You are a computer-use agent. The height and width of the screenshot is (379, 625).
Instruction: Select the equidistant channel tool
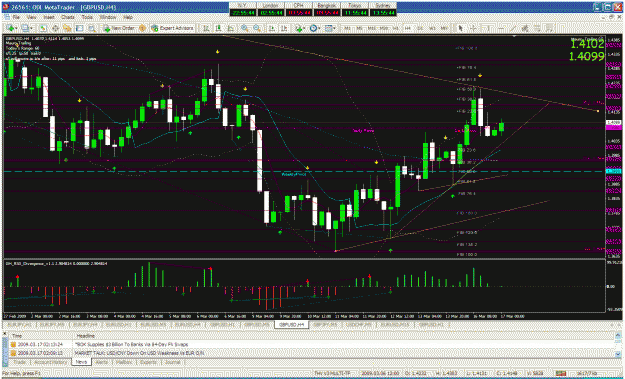pyautogui.click(x=525, y=28)
